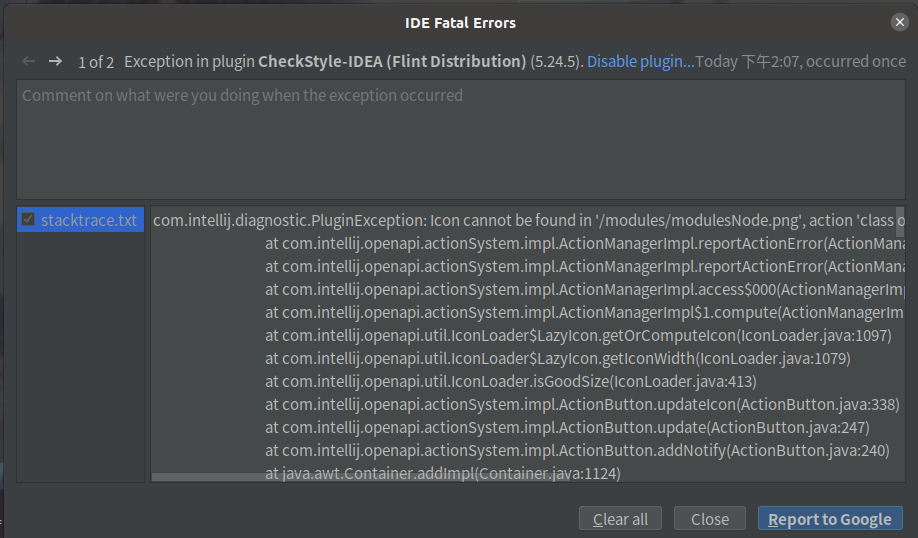Focus the exception comment text area
918x538 pixels.
(x=461, y=139)
